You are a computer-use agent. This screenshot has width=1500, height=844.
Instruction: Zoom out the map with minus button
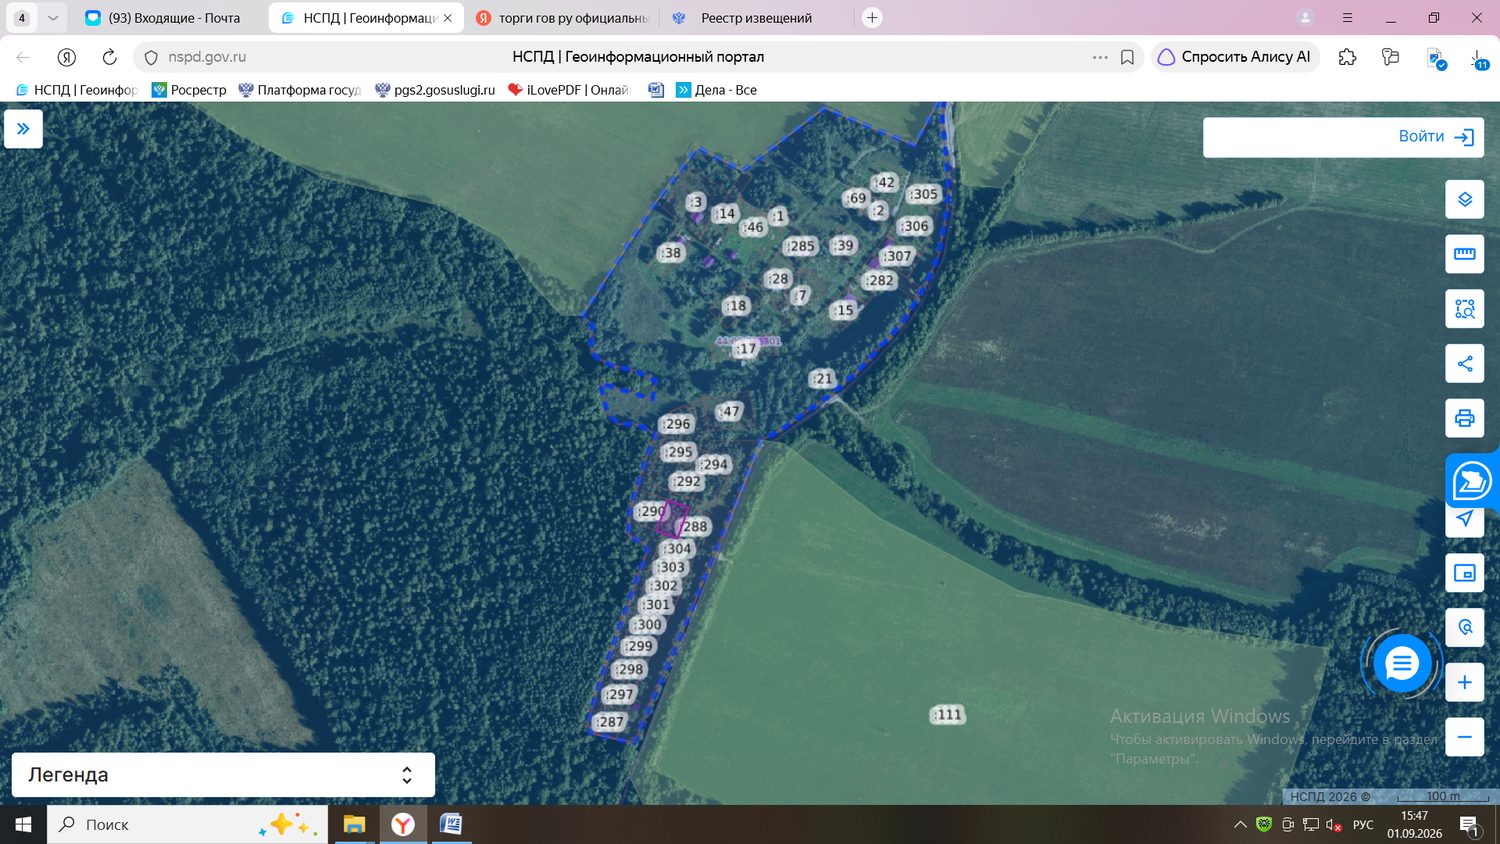[x=1464, y=737]
